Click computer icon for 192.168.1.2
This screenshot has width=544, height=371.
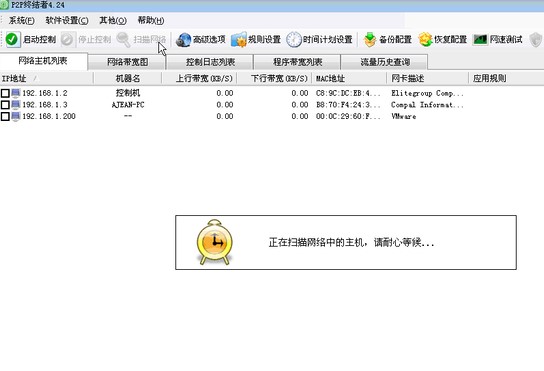pyautogui.click(x=16, y=93)
